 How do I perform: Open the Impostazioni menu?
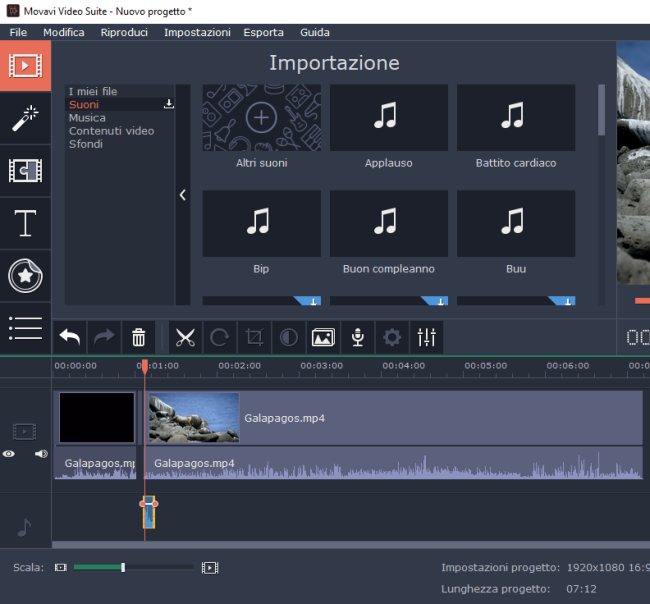pos(197,32)
